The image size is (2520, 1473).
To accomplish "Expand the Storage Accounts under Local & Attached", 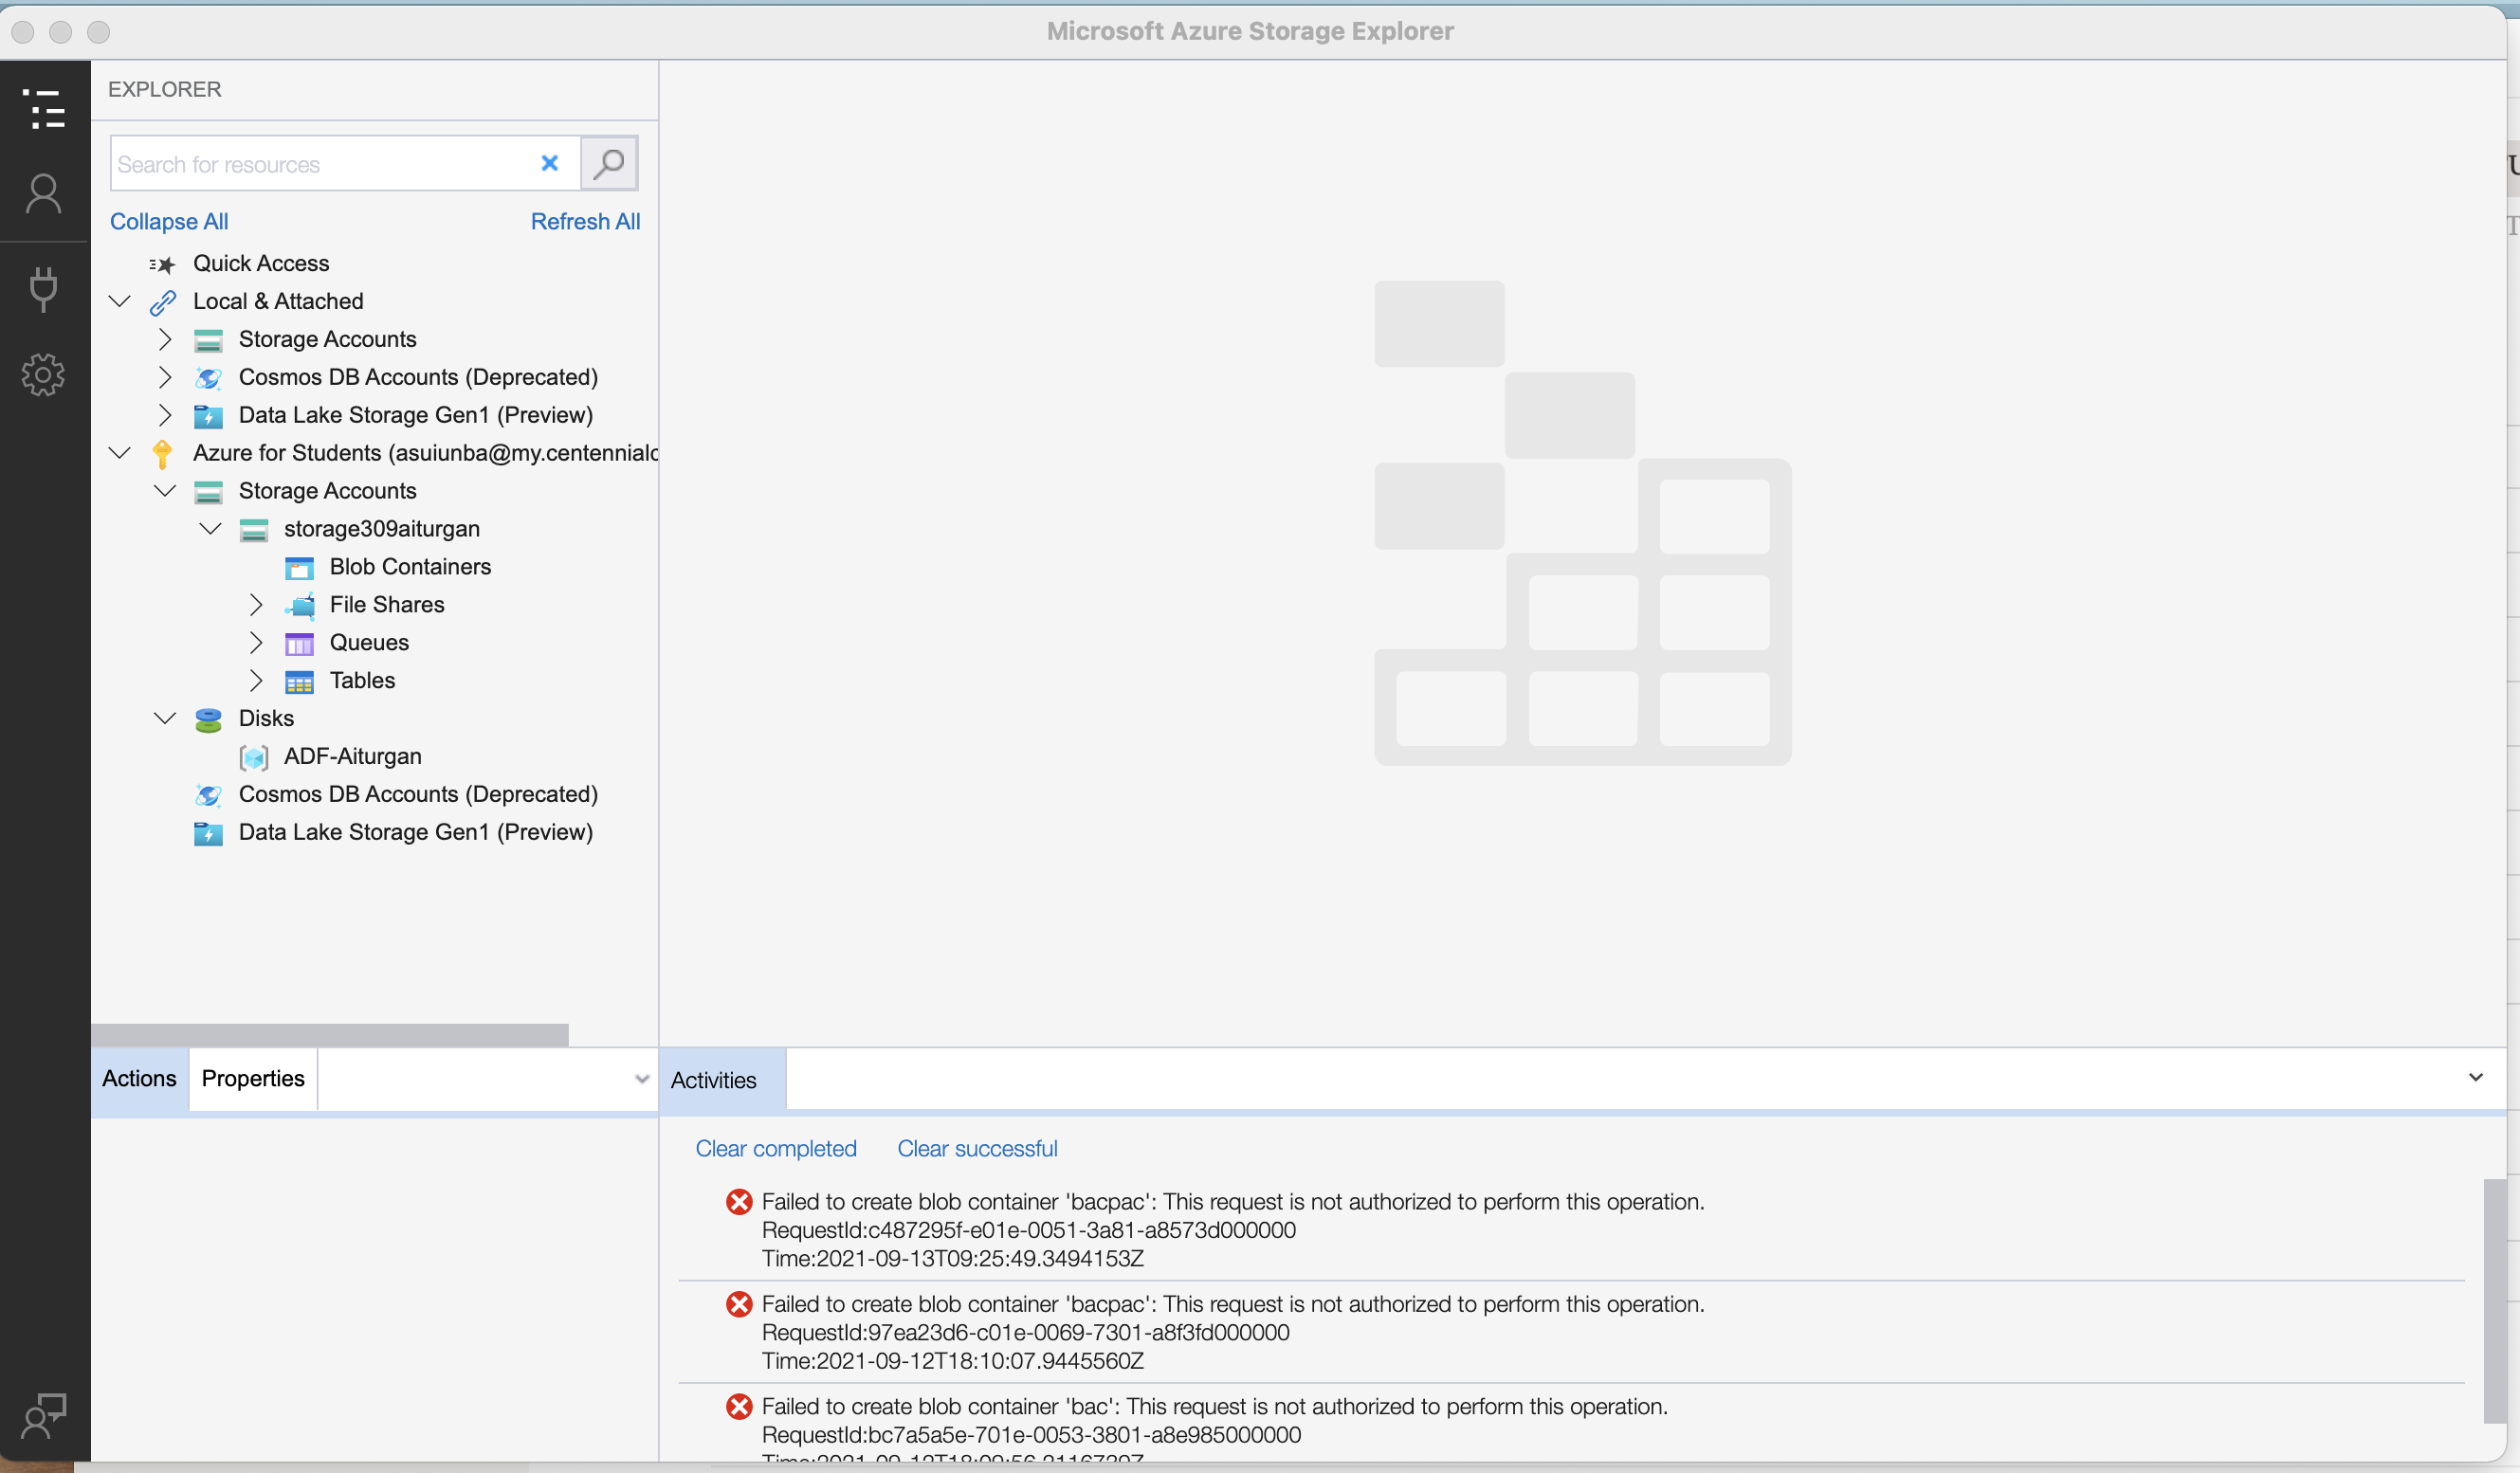I will tap(165, 339).
